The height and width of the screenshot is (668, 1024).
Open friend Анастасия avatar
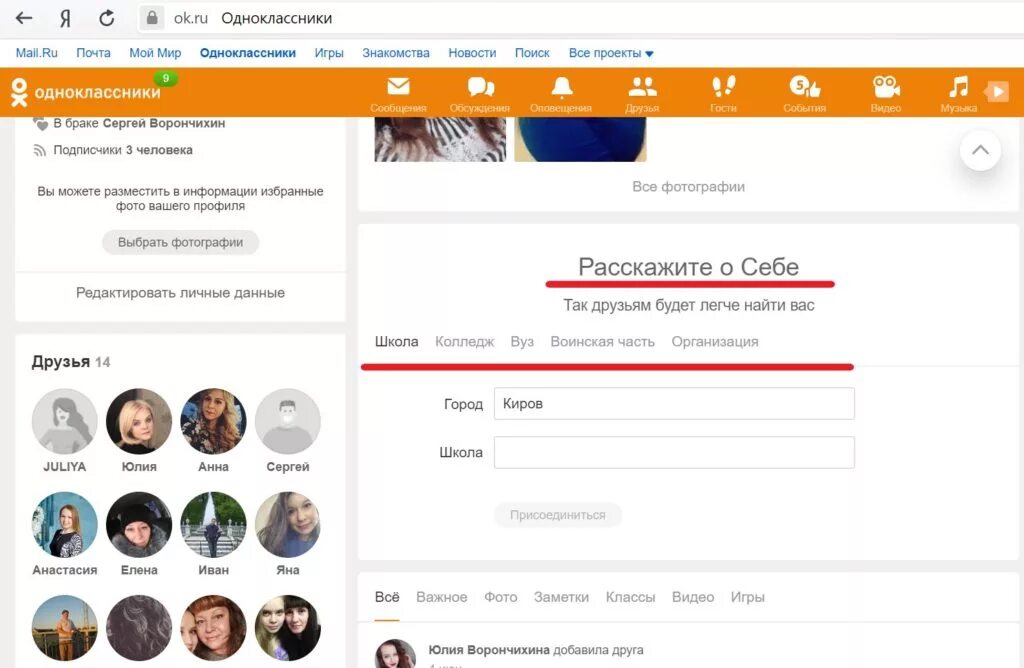tap(65, 524)
